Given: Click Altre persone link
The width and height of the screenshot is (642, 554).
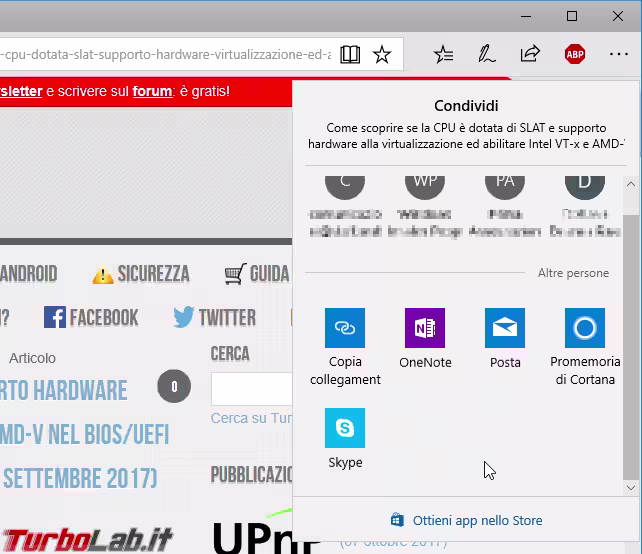Looking at the screenshot, I should click(573, 273).
